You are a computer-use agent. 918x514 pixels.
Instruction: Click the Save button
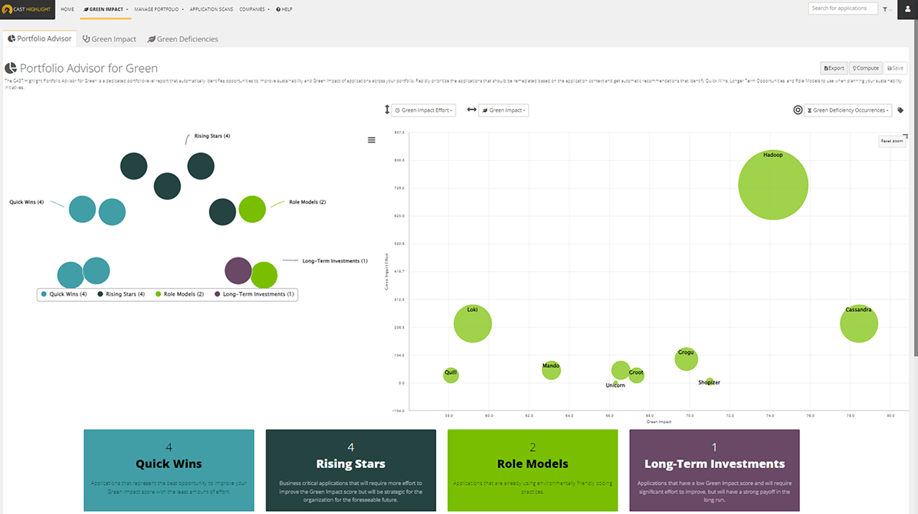pos(895,68)
